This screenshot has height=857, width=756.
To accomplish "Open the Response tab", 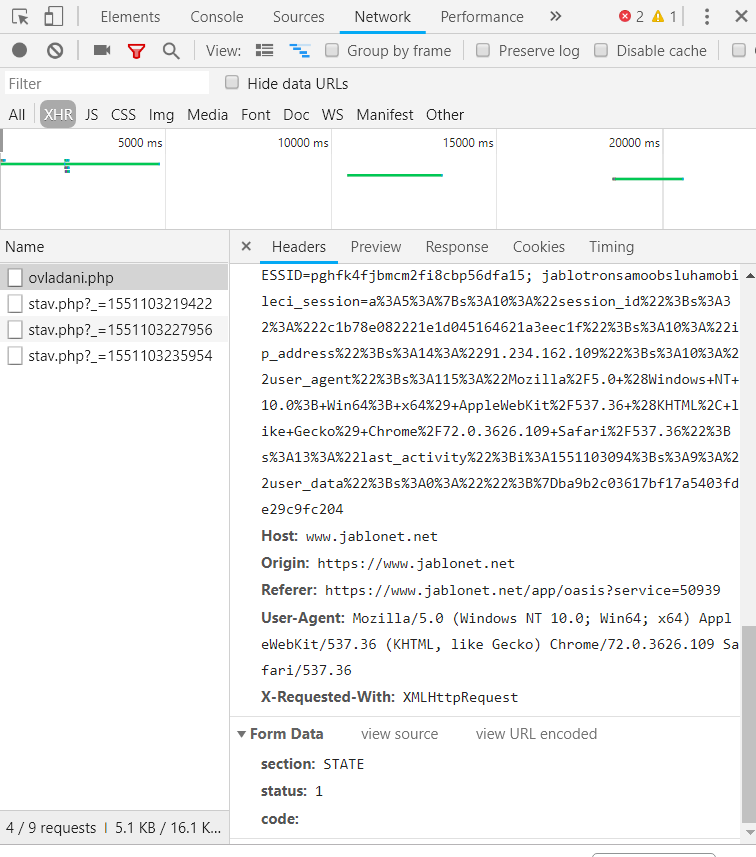I will click(457, 247).
